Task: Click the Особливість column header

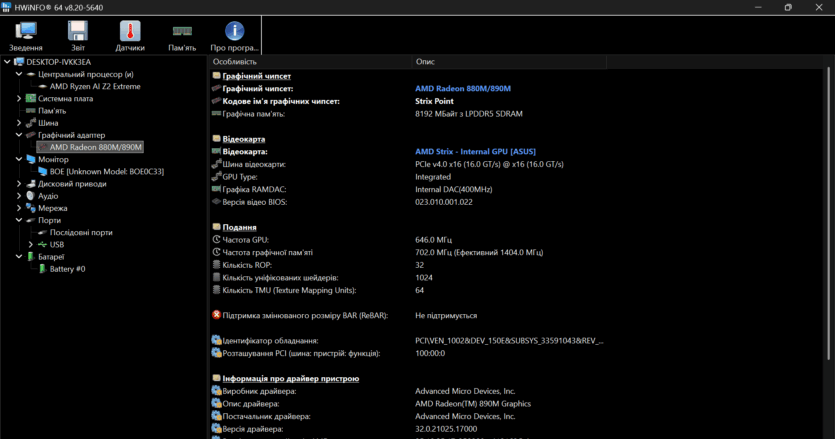Action: click(234, 62)
